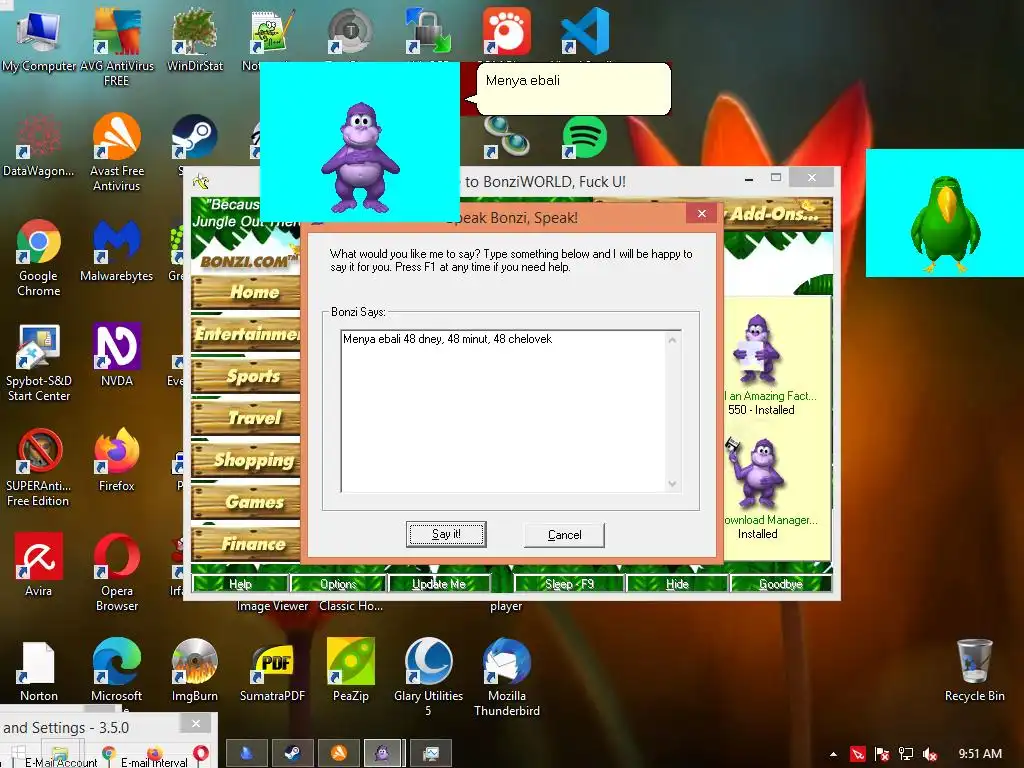Open Visual Studio Code desktop shortcut
1024x768 pixels.
585,31
